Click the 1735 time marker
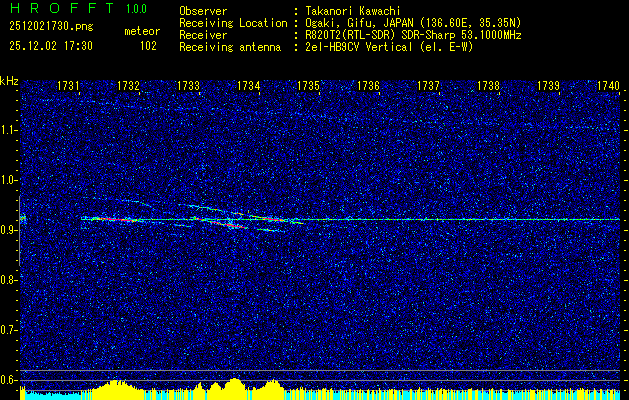Viewport: 629px width, 400px height. coord(308,85)
